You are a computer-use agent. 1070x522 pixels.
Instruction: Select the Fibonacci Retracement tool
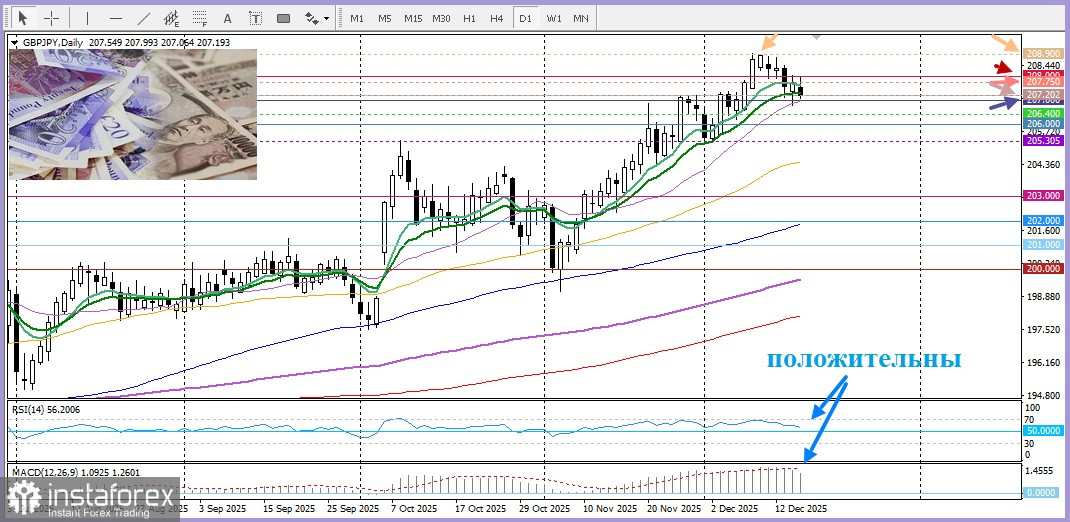tap(200, 18)
